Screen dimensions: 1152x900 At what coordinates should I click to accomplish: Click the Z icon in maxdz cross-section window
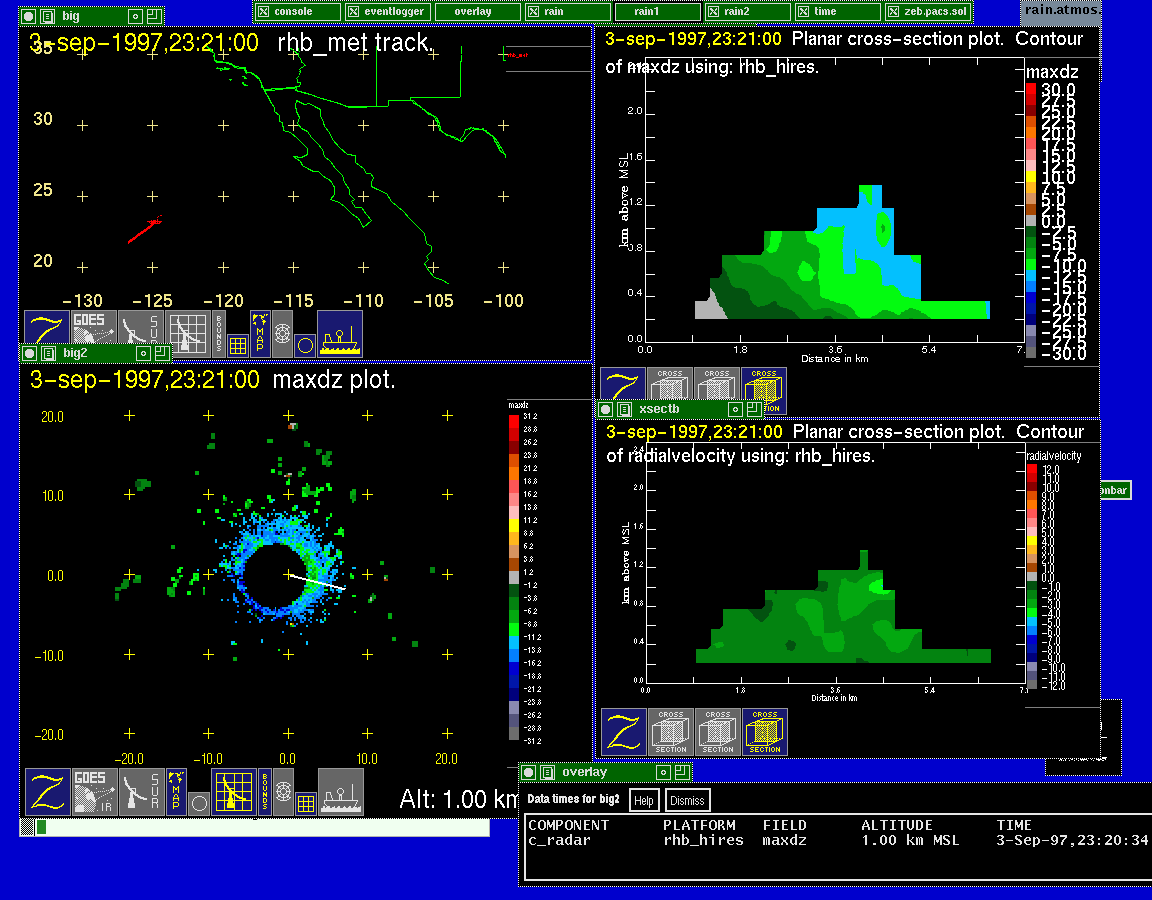(623, 390)
